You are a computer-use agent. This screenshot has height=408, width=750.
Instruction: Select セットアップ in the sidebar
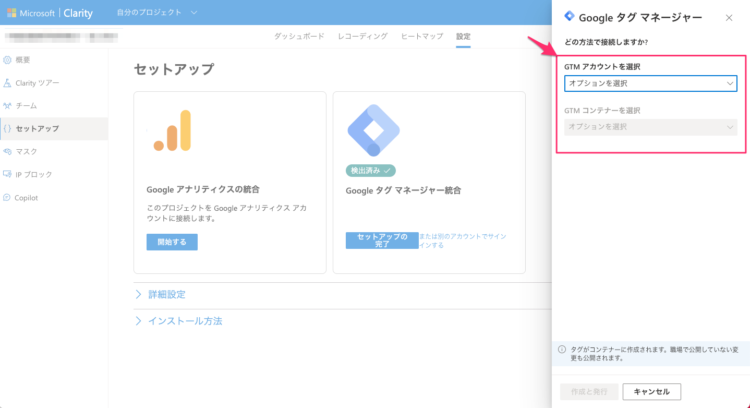pyautogui.click(x=54, y=129)
